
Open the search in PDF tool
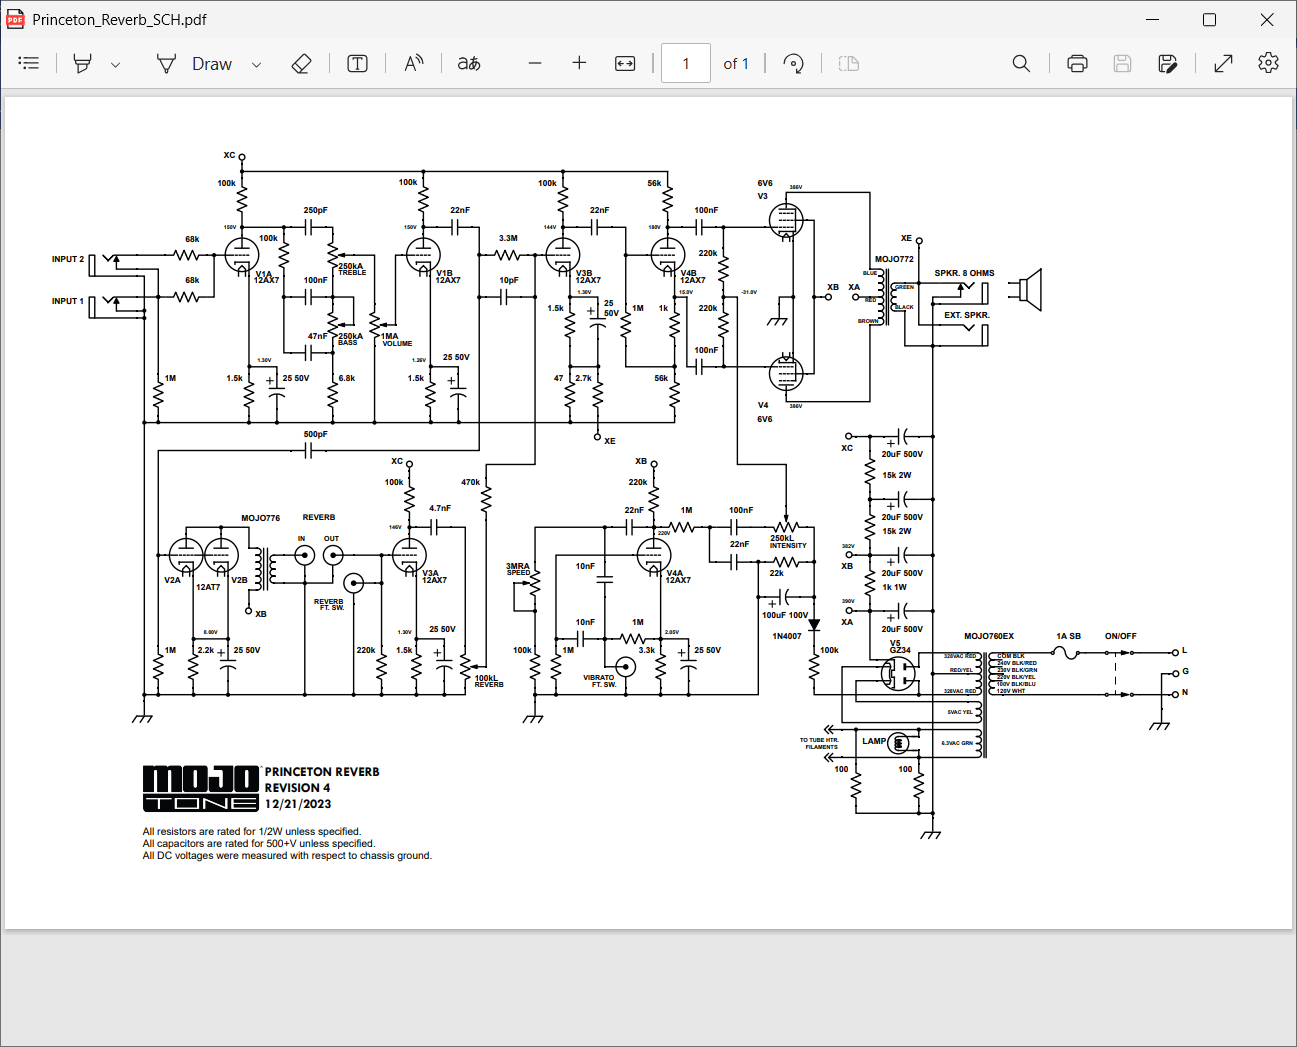point(1021,63)
